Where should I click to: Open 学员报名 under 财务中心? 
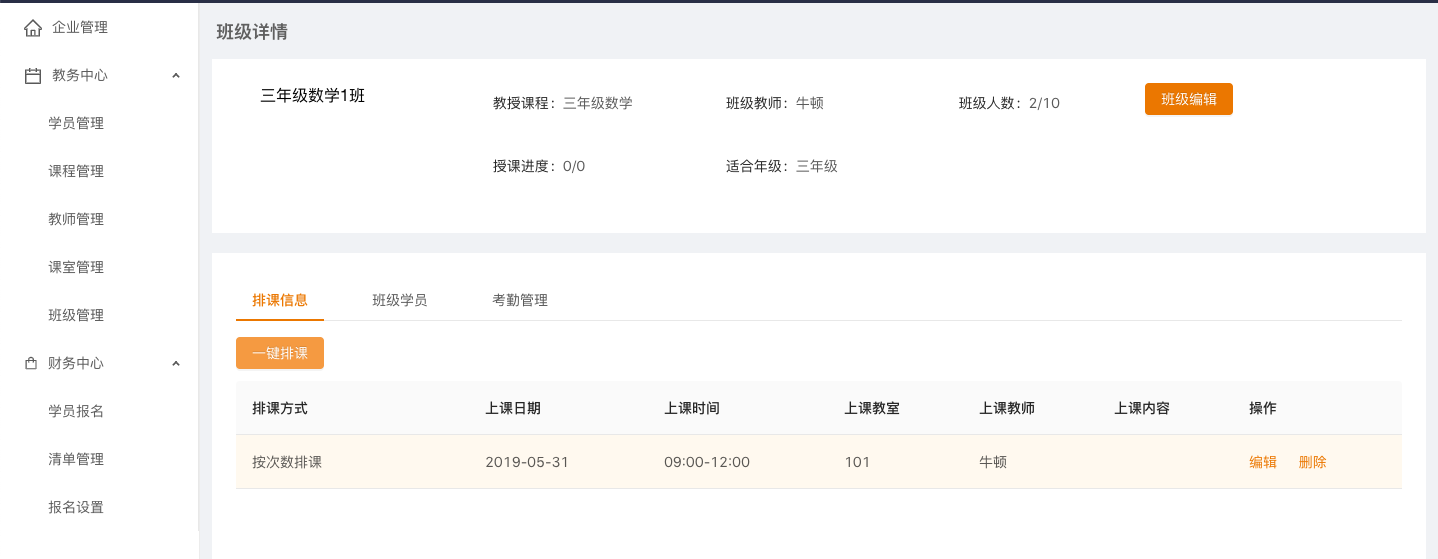pos(76,412)
